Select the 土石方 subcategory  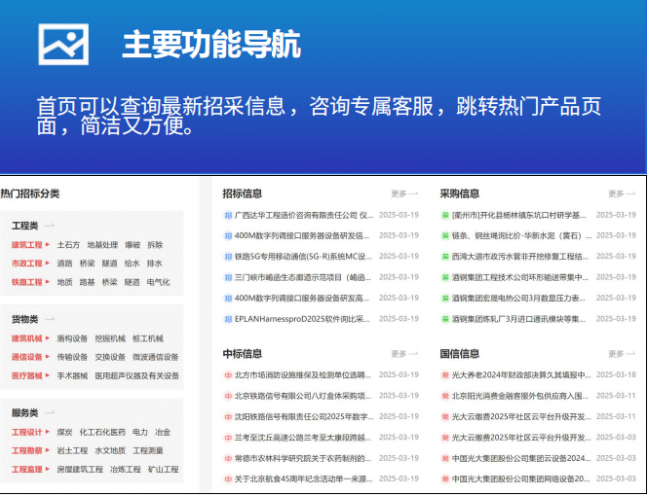tap(68, 245)
